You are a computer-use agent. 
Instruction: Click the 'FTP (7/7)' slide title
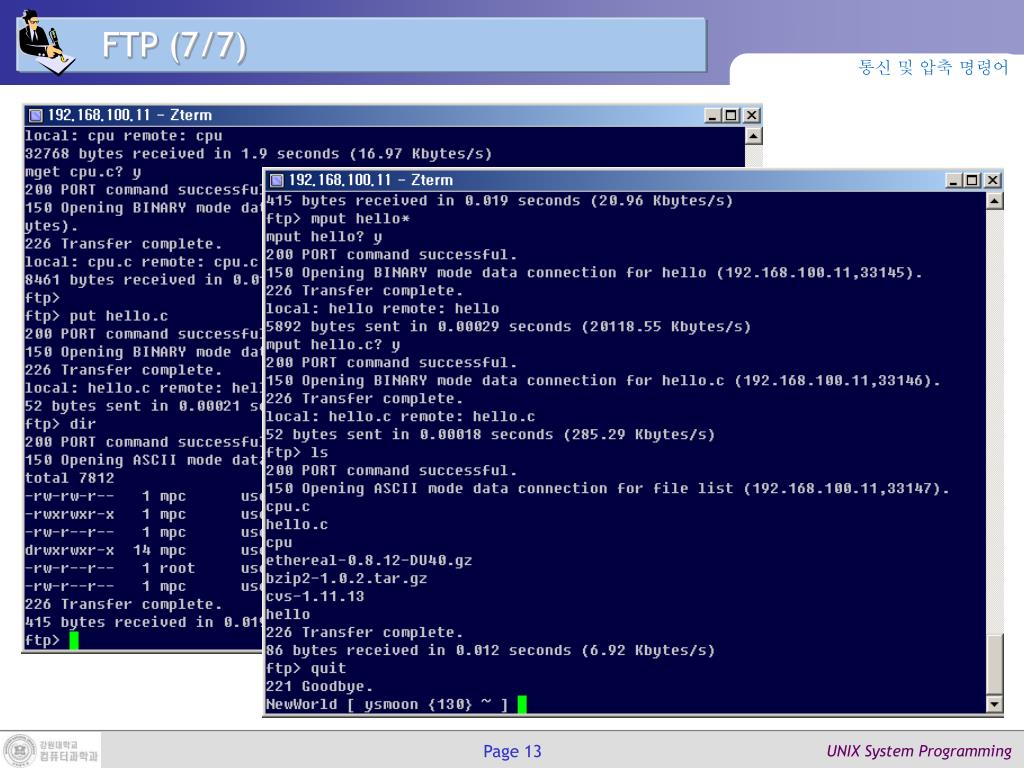pos(174,46)
